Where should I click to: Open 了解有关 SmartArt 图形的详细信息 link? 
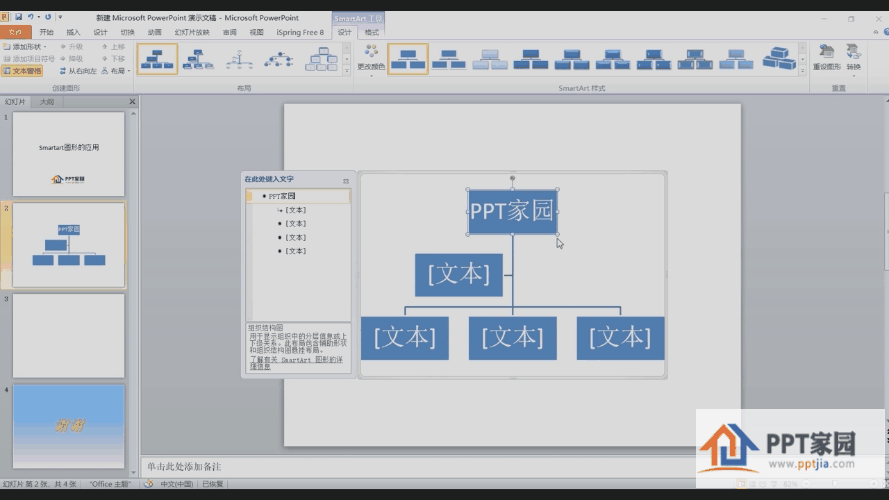click(x=296, y=363)
